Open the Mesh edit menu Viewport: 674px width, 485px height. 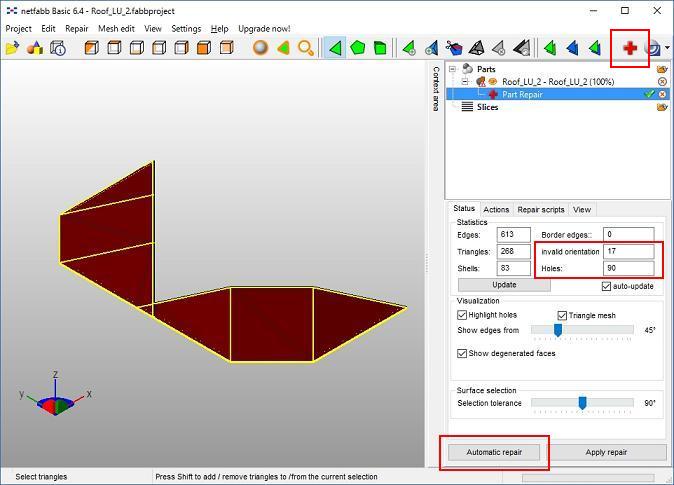pos(116,29)
